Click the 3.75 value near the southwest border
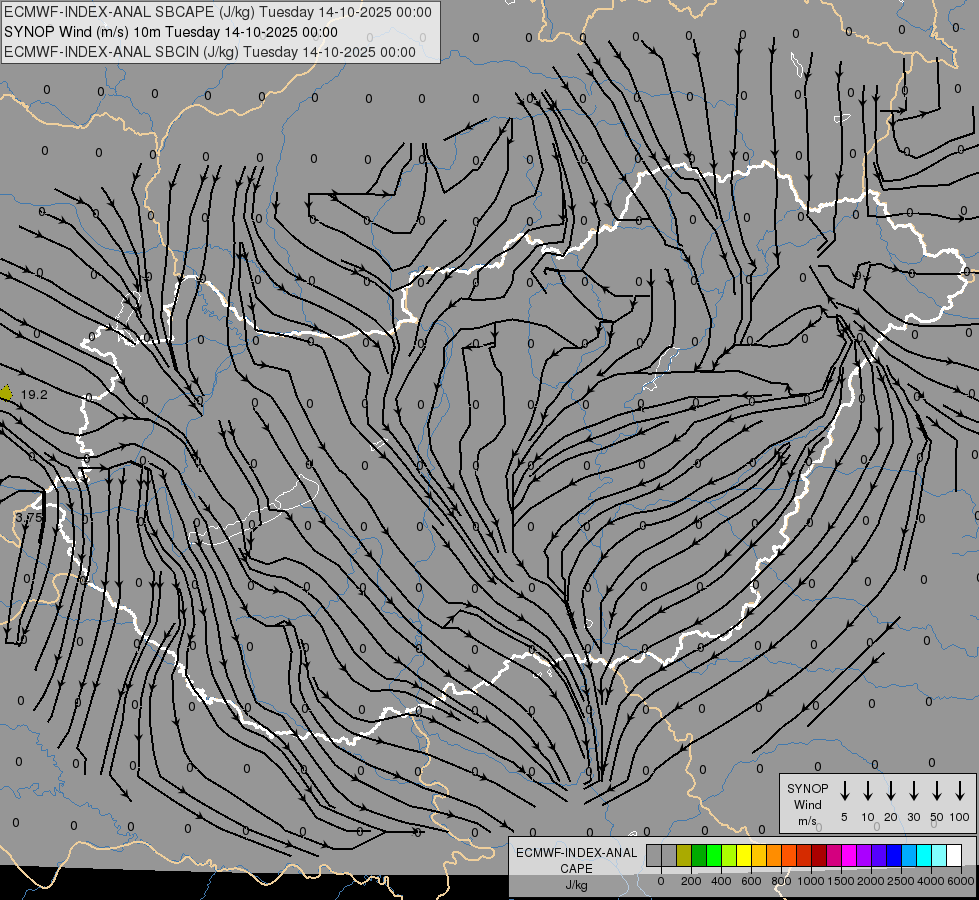 point(29,517)
